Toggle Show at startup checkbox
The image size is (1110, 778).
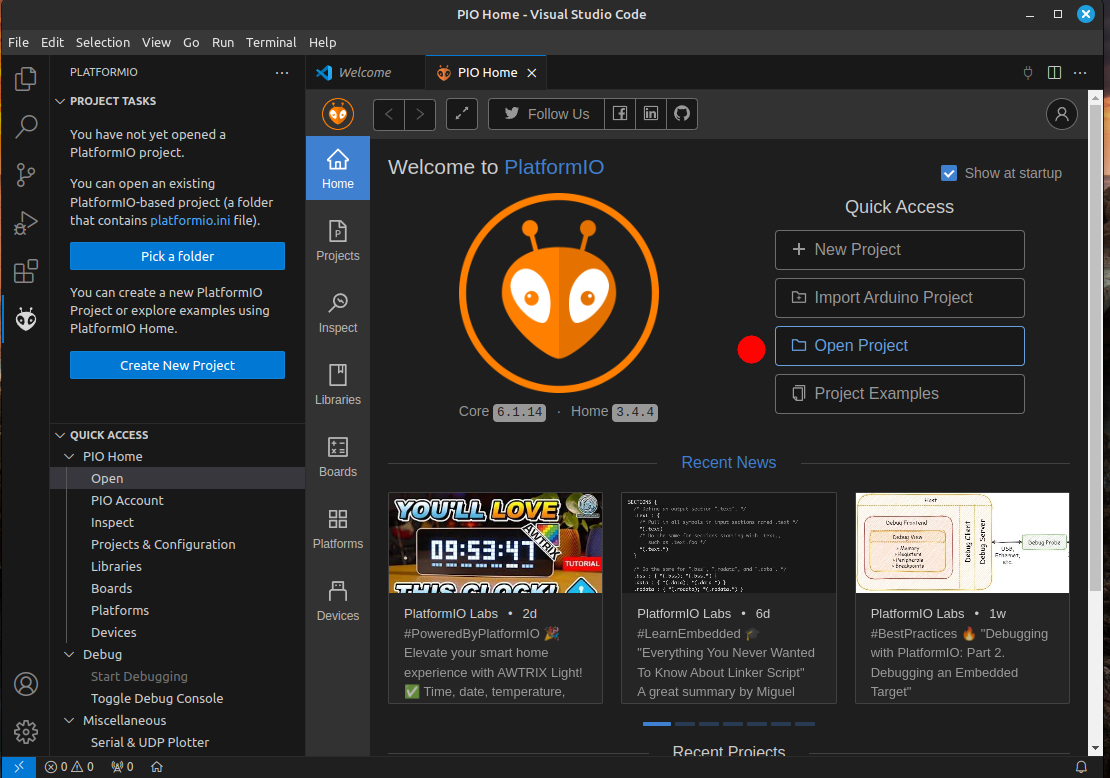[949, 173]
